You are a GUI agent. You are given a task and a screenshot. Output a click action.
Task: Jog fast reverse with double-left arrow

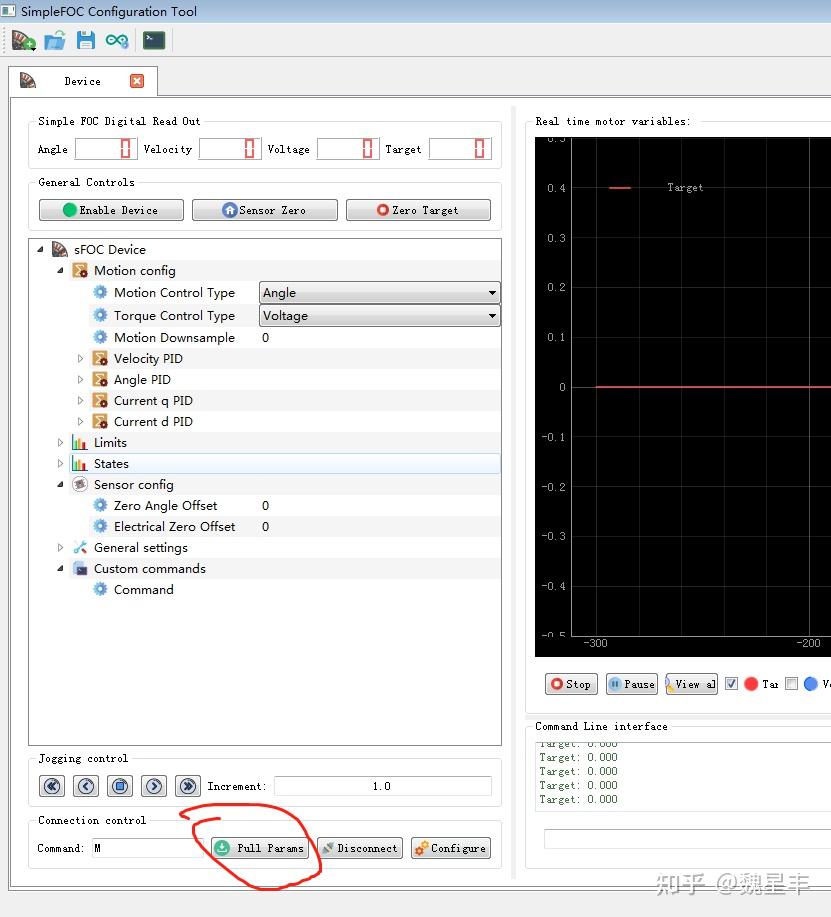pos(53,786)
